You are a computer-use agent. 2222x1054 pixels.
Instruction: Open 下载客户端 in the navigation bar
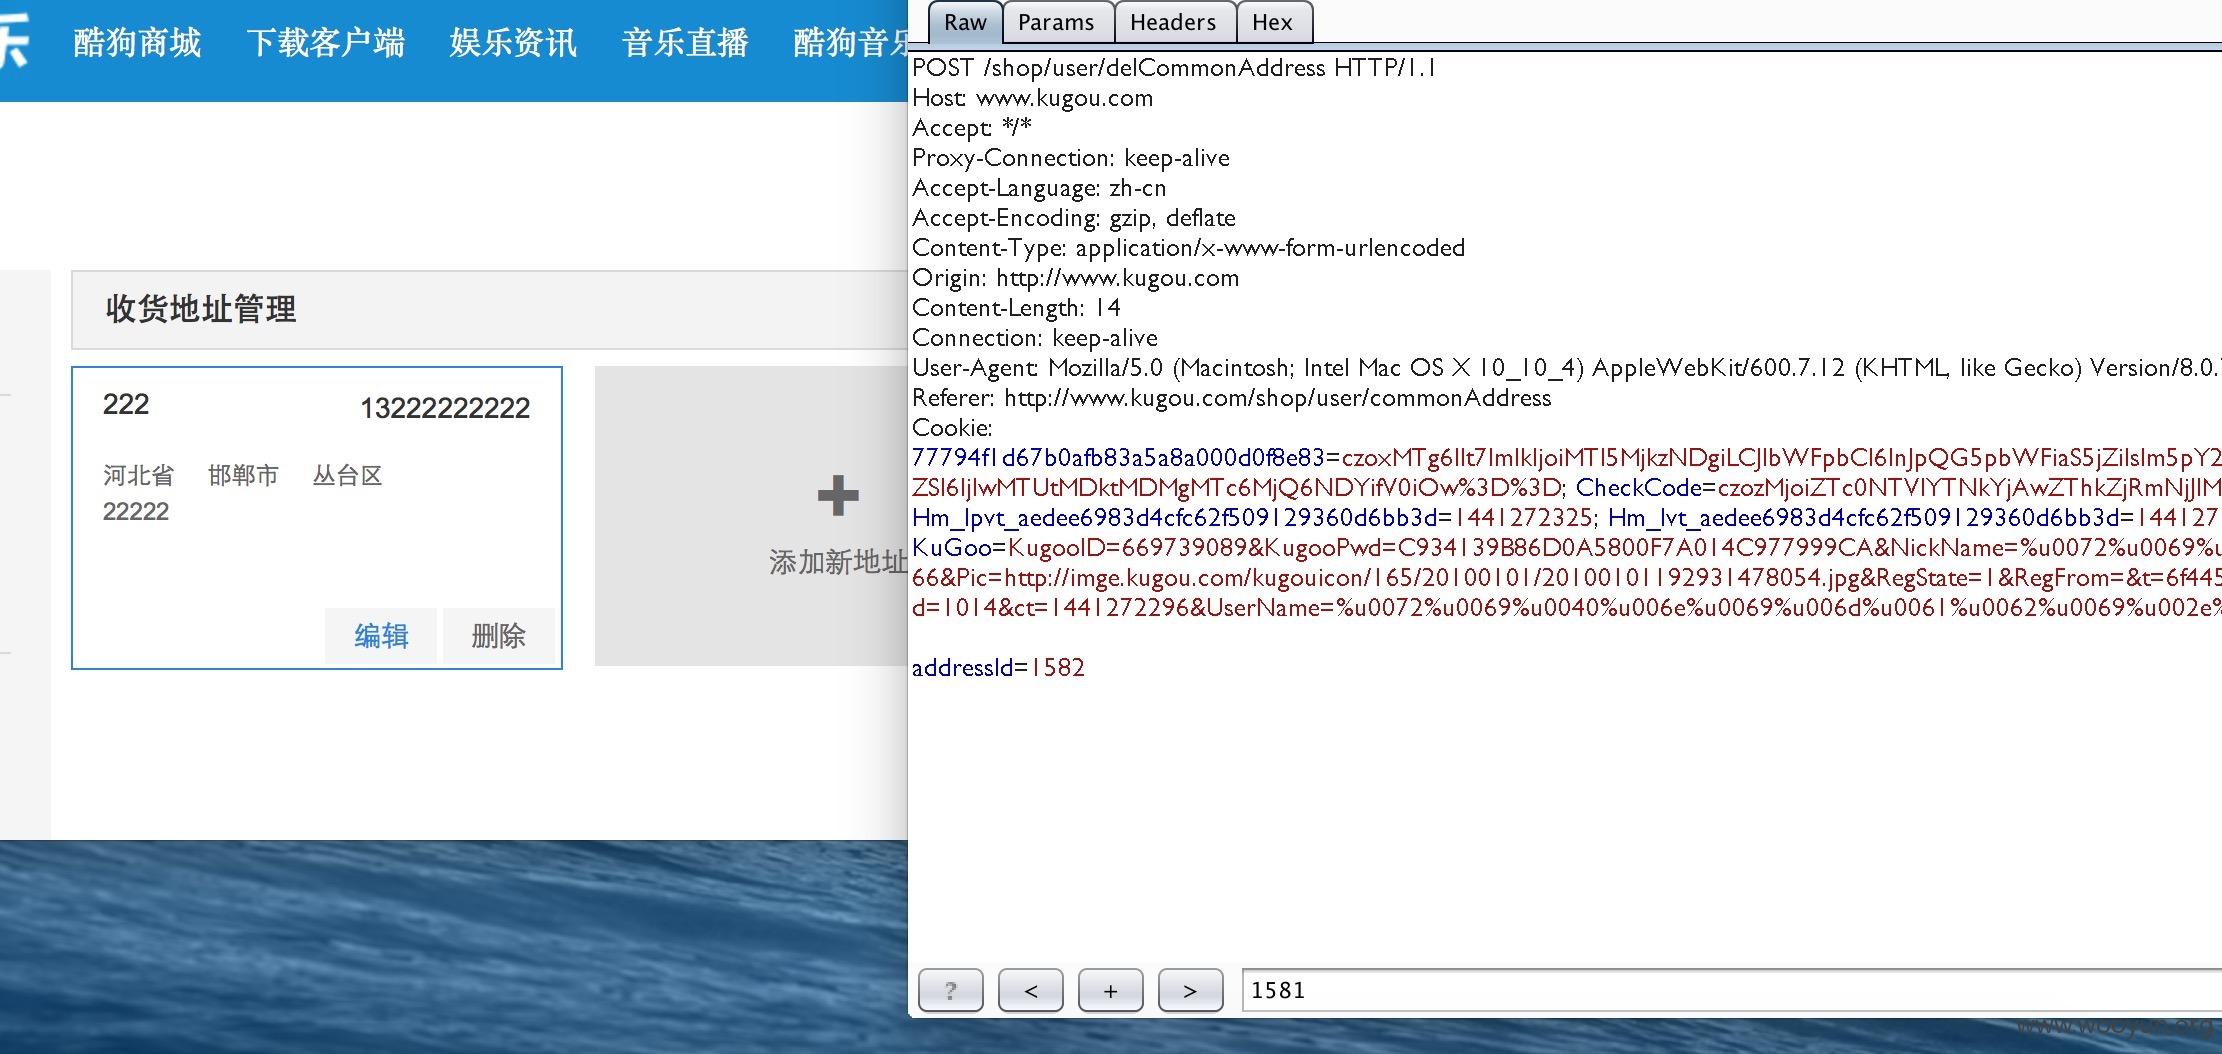click(325, 42)
